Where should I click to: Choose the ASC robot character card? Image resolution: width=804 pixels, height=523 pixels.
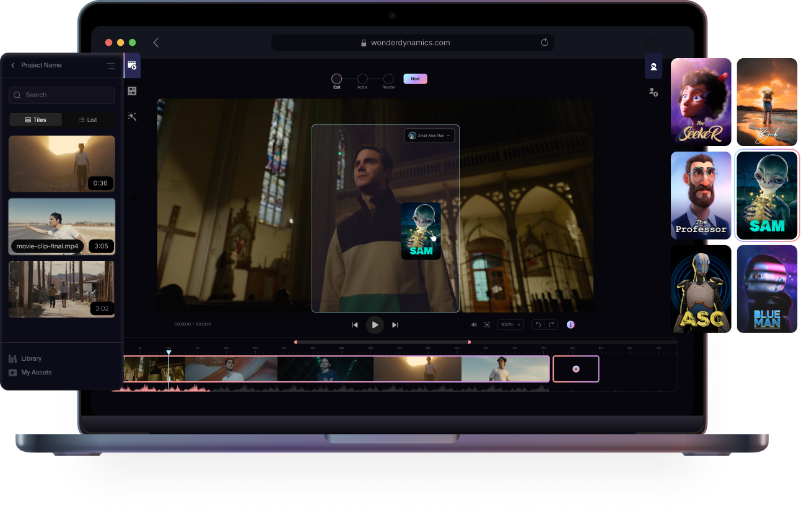click(x=701, y=289)
